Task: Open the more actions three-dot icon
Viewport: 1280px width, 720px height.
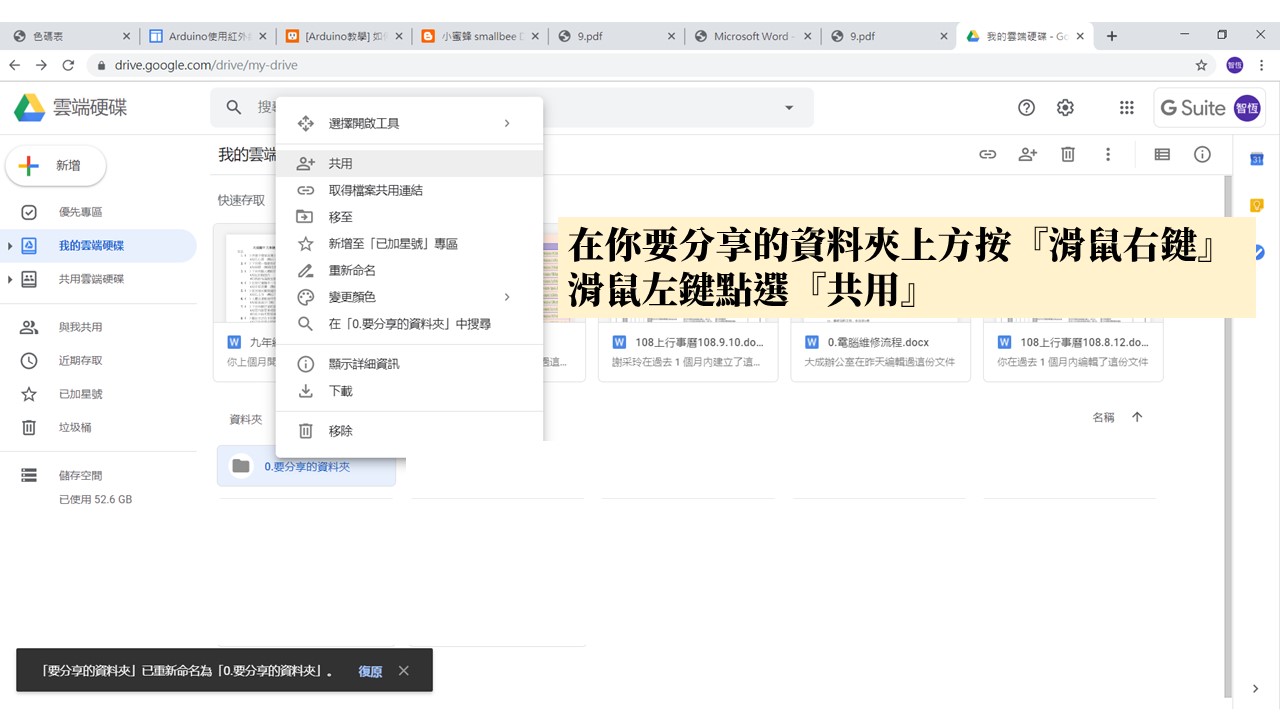Action: (1108, 155)
